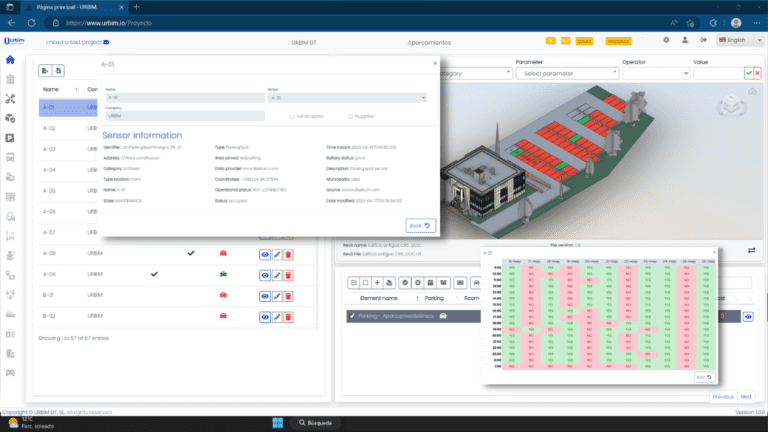
Task: Open the bus transport icon in sidebar
Action: pos(10,158)
